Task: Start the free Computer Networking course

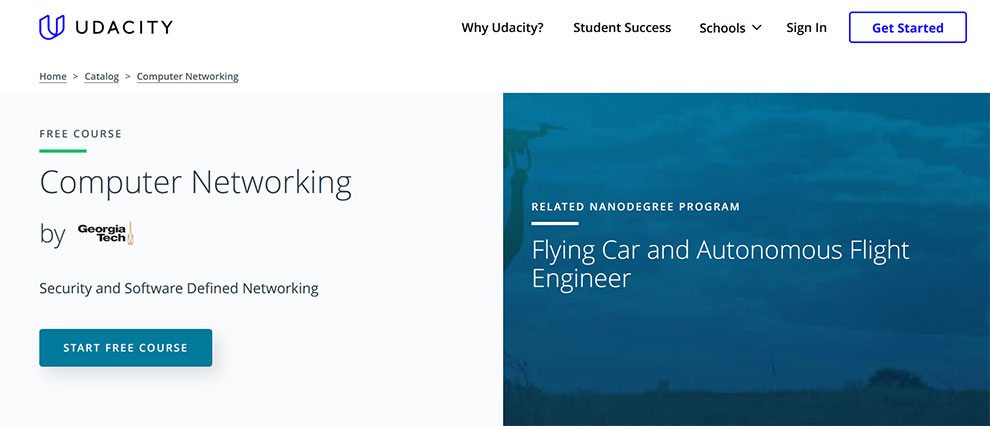Action: [x=126, y=348]
